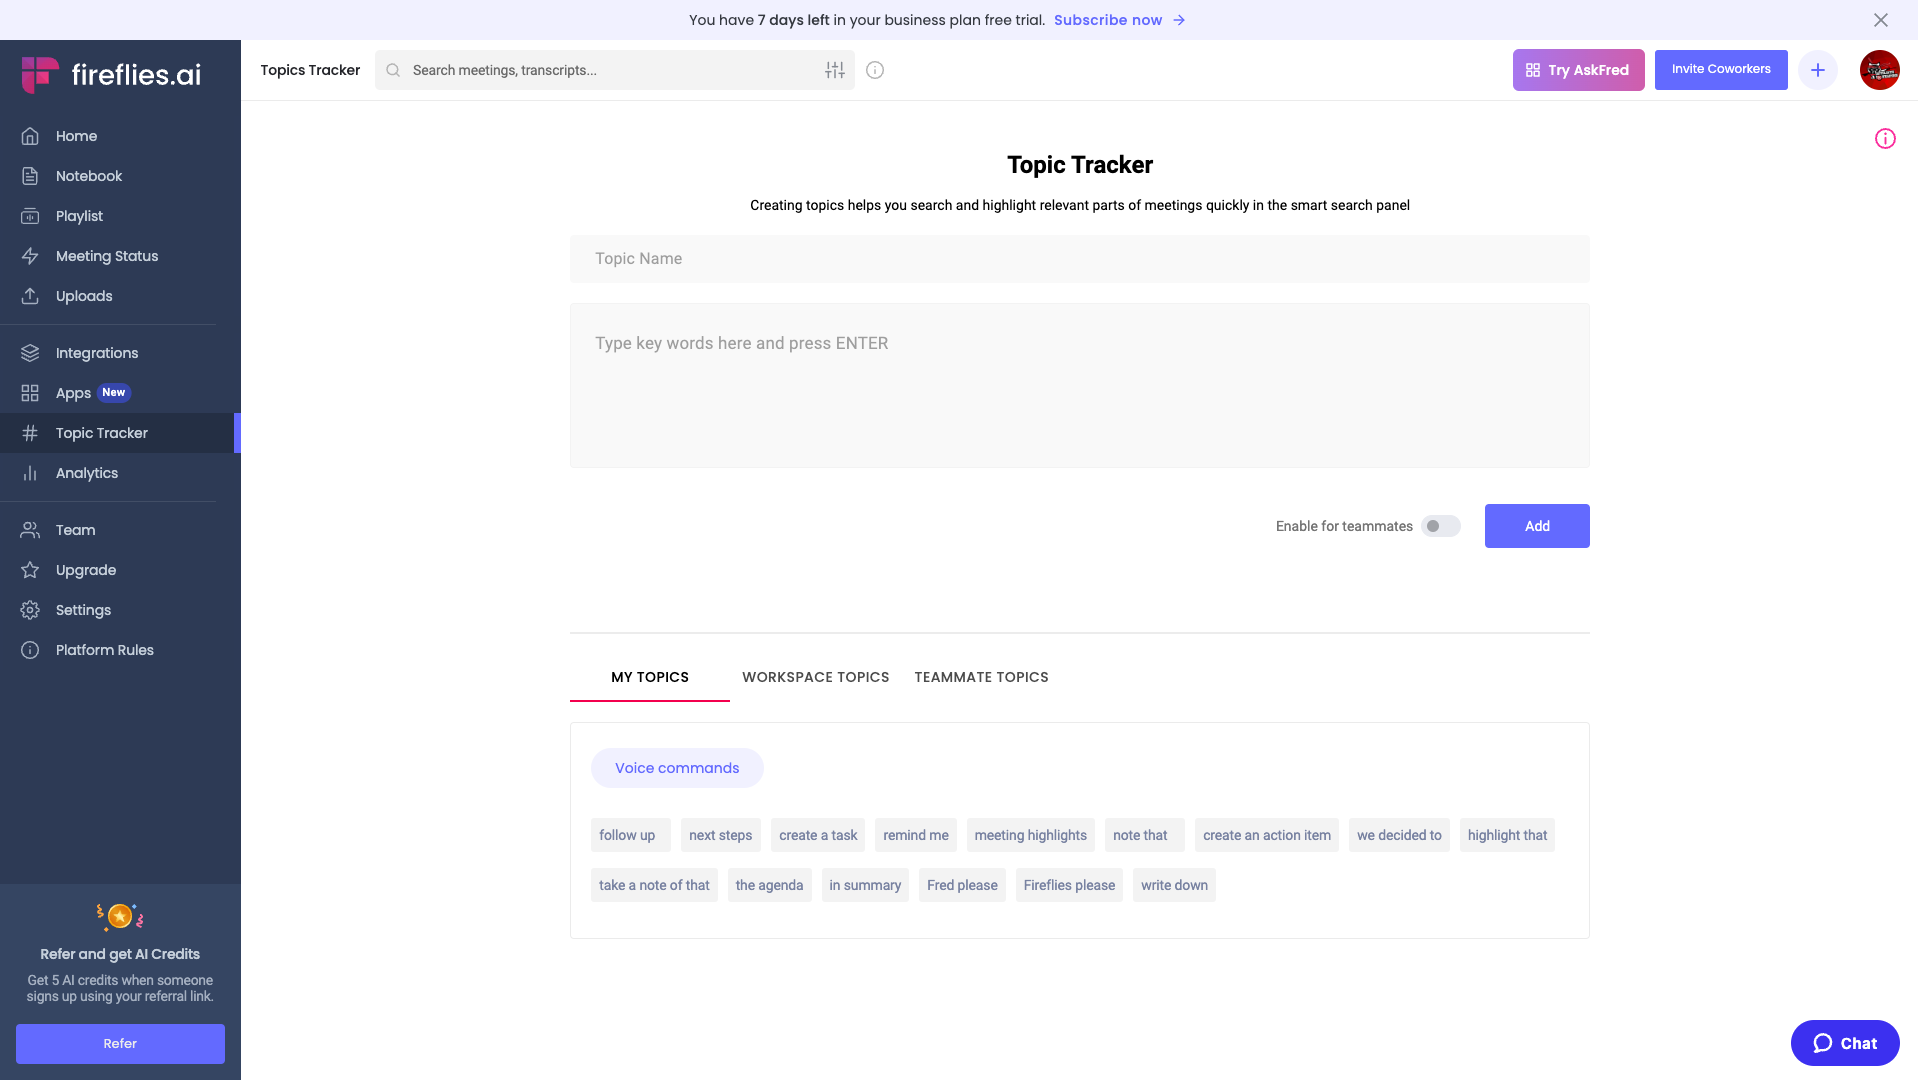Open the Teammate Topics tab
Image resolution: width=1918 pixels, height=1080 pixels.
[981, 677]
